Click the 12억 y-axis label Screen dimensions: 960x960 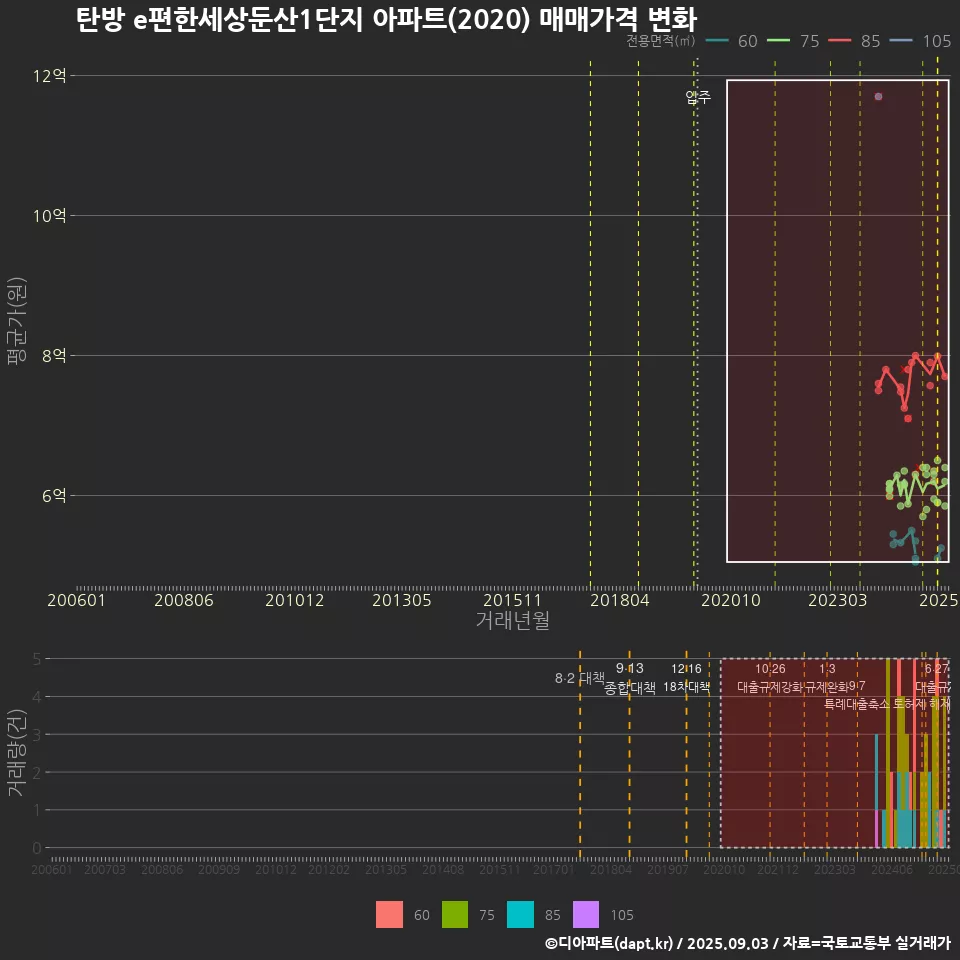point(50,76)
